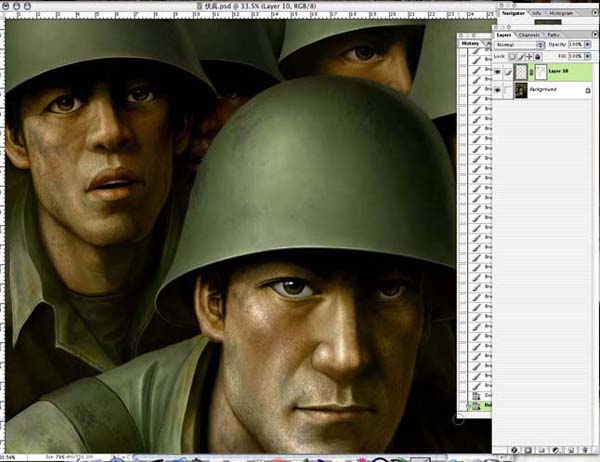The width and height of the screenshot is (600, 462).
Task: Create a new layer group in Layers panel
Action: [x=541, y=451]
